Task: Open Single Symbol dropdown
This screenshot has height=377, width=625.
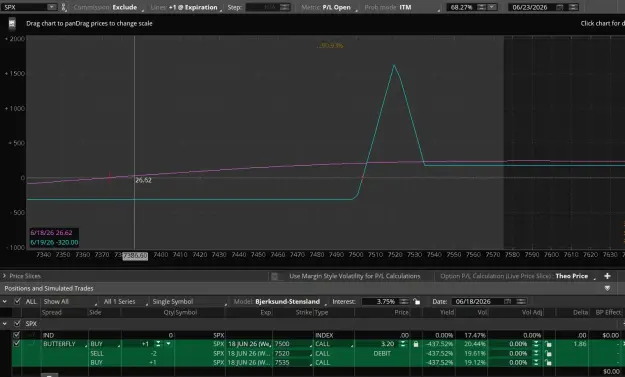Action: [x=189, y=302]
